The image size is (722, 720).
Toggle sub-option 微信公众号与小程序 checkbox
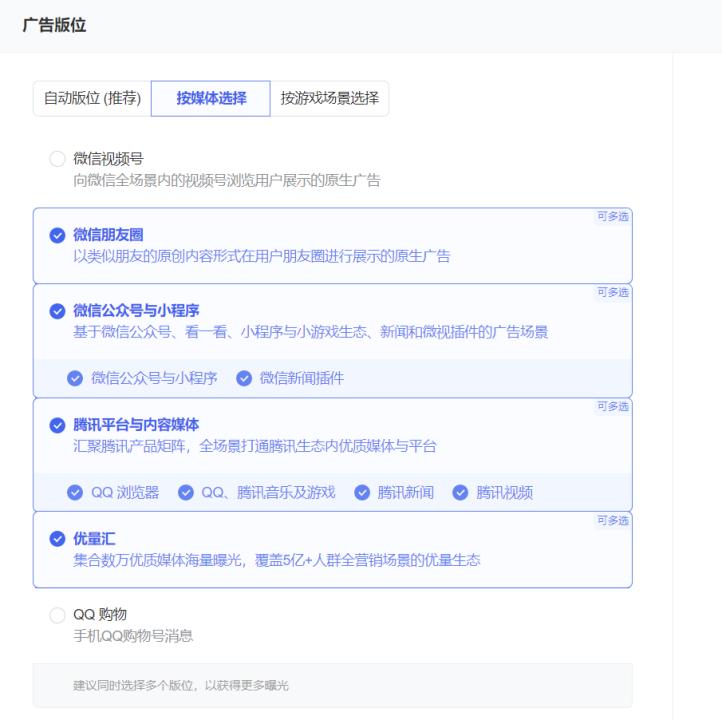[x=75, y=378]
